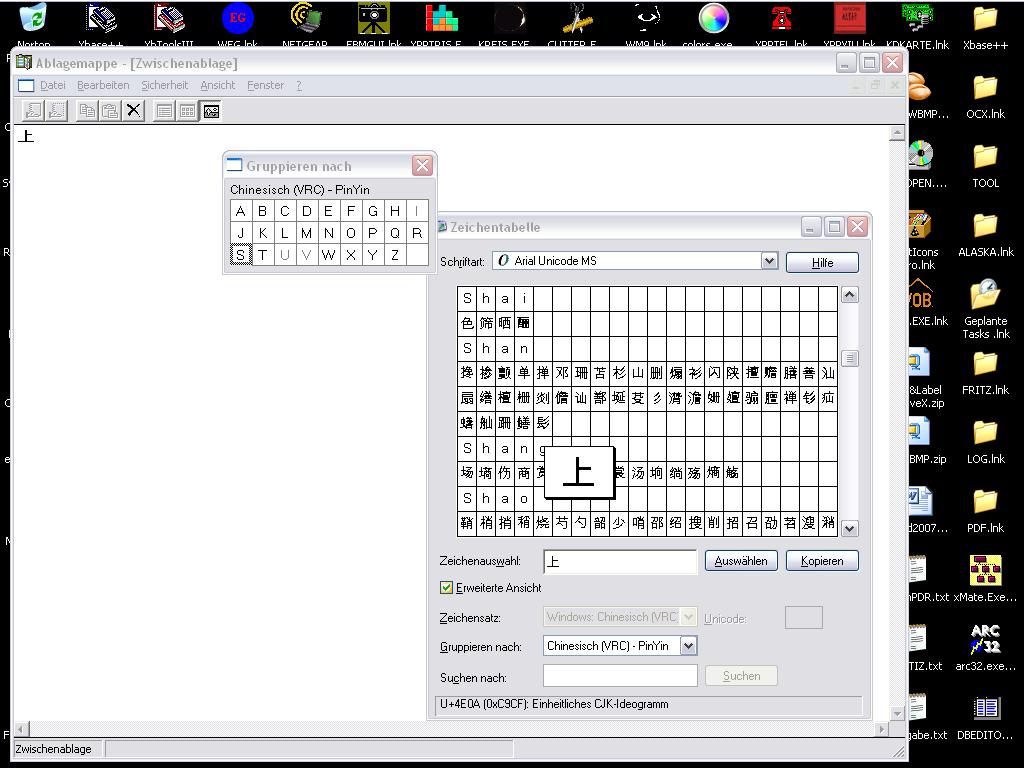Switch to thumbnail grid view in the toolbar
The image size is (1024, 768).
click(188, 110)
